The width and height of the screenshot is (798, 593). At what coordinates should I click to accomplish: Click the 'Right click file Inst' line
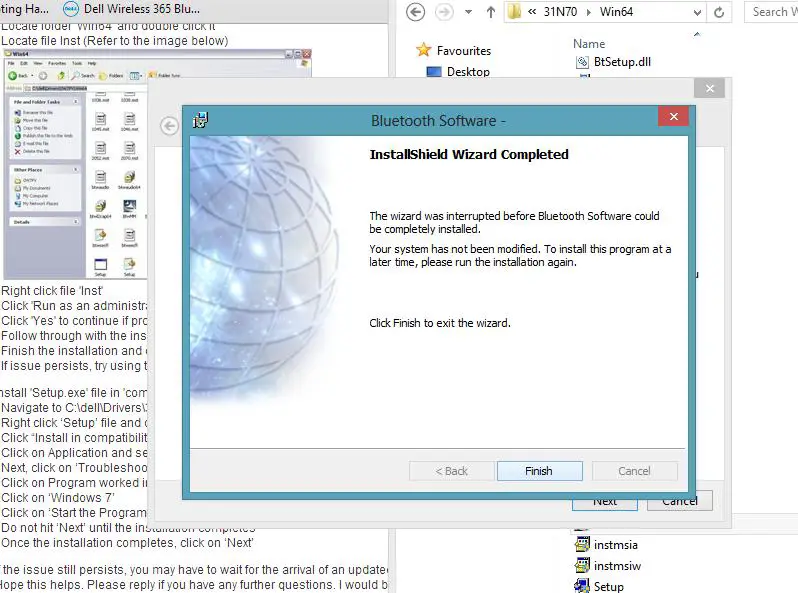(x=52, y=291)
